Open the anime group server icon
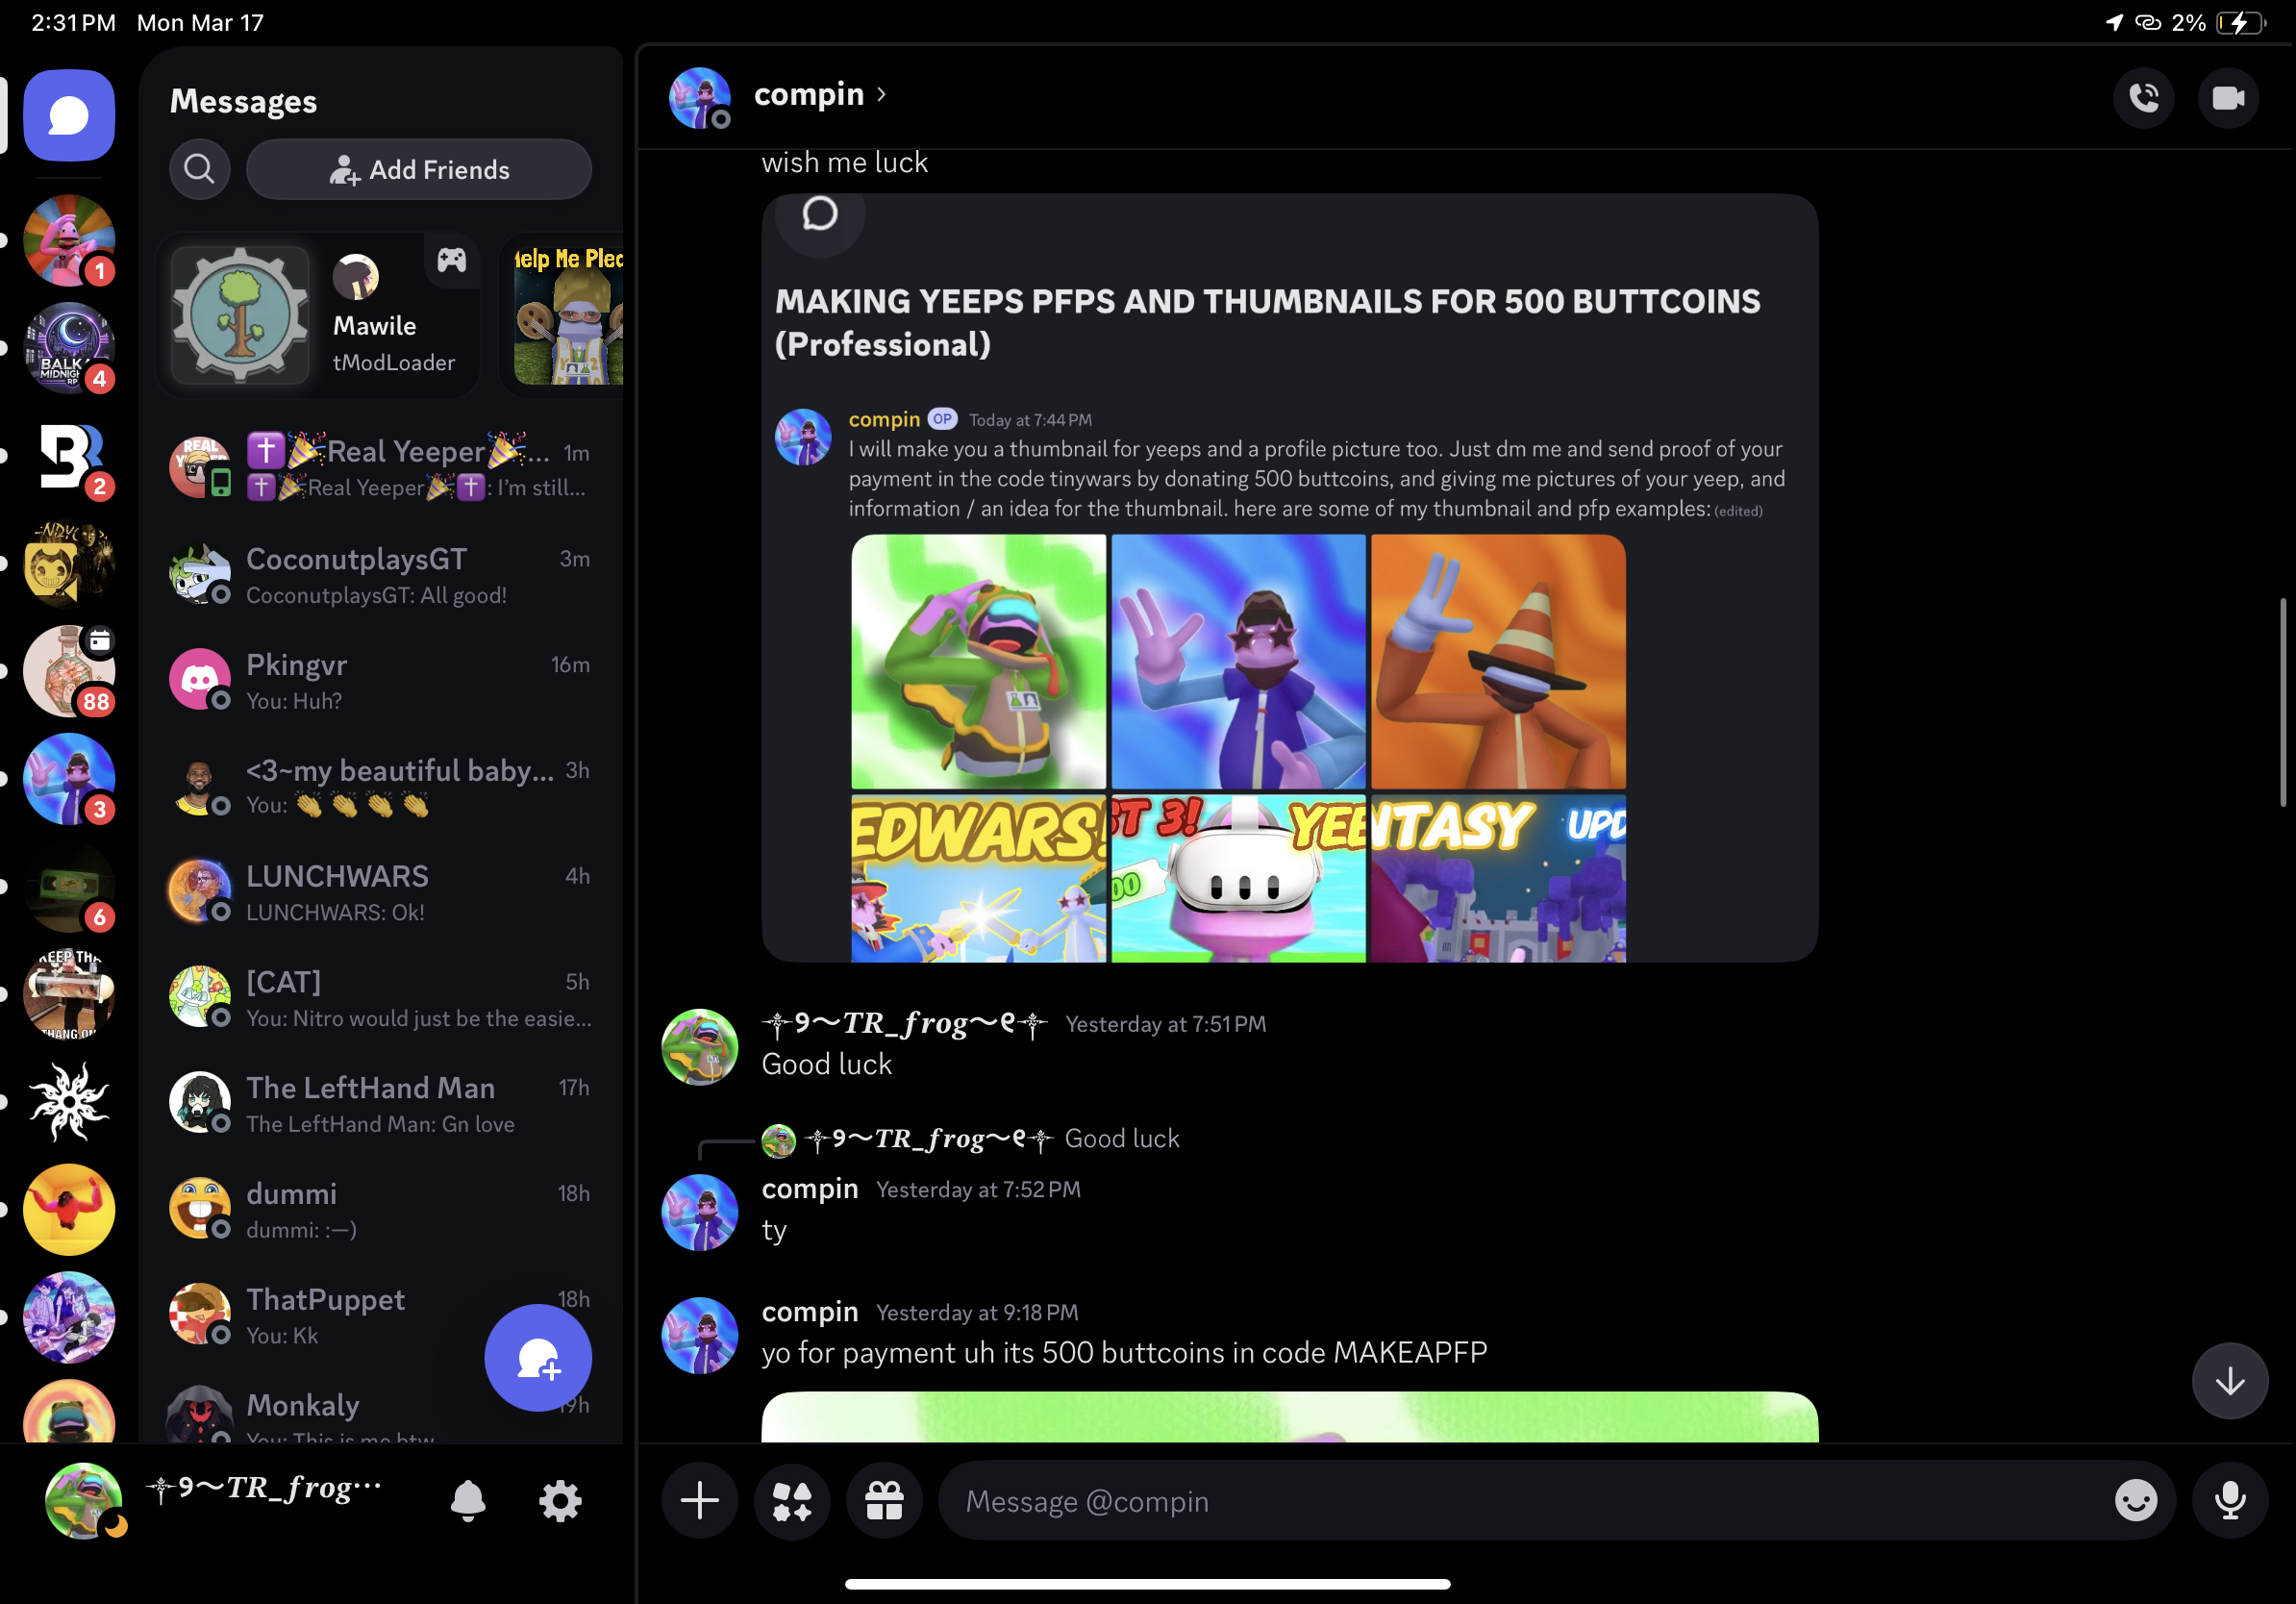Screen dimensions: 2296x1604 tap(69, 1317)
